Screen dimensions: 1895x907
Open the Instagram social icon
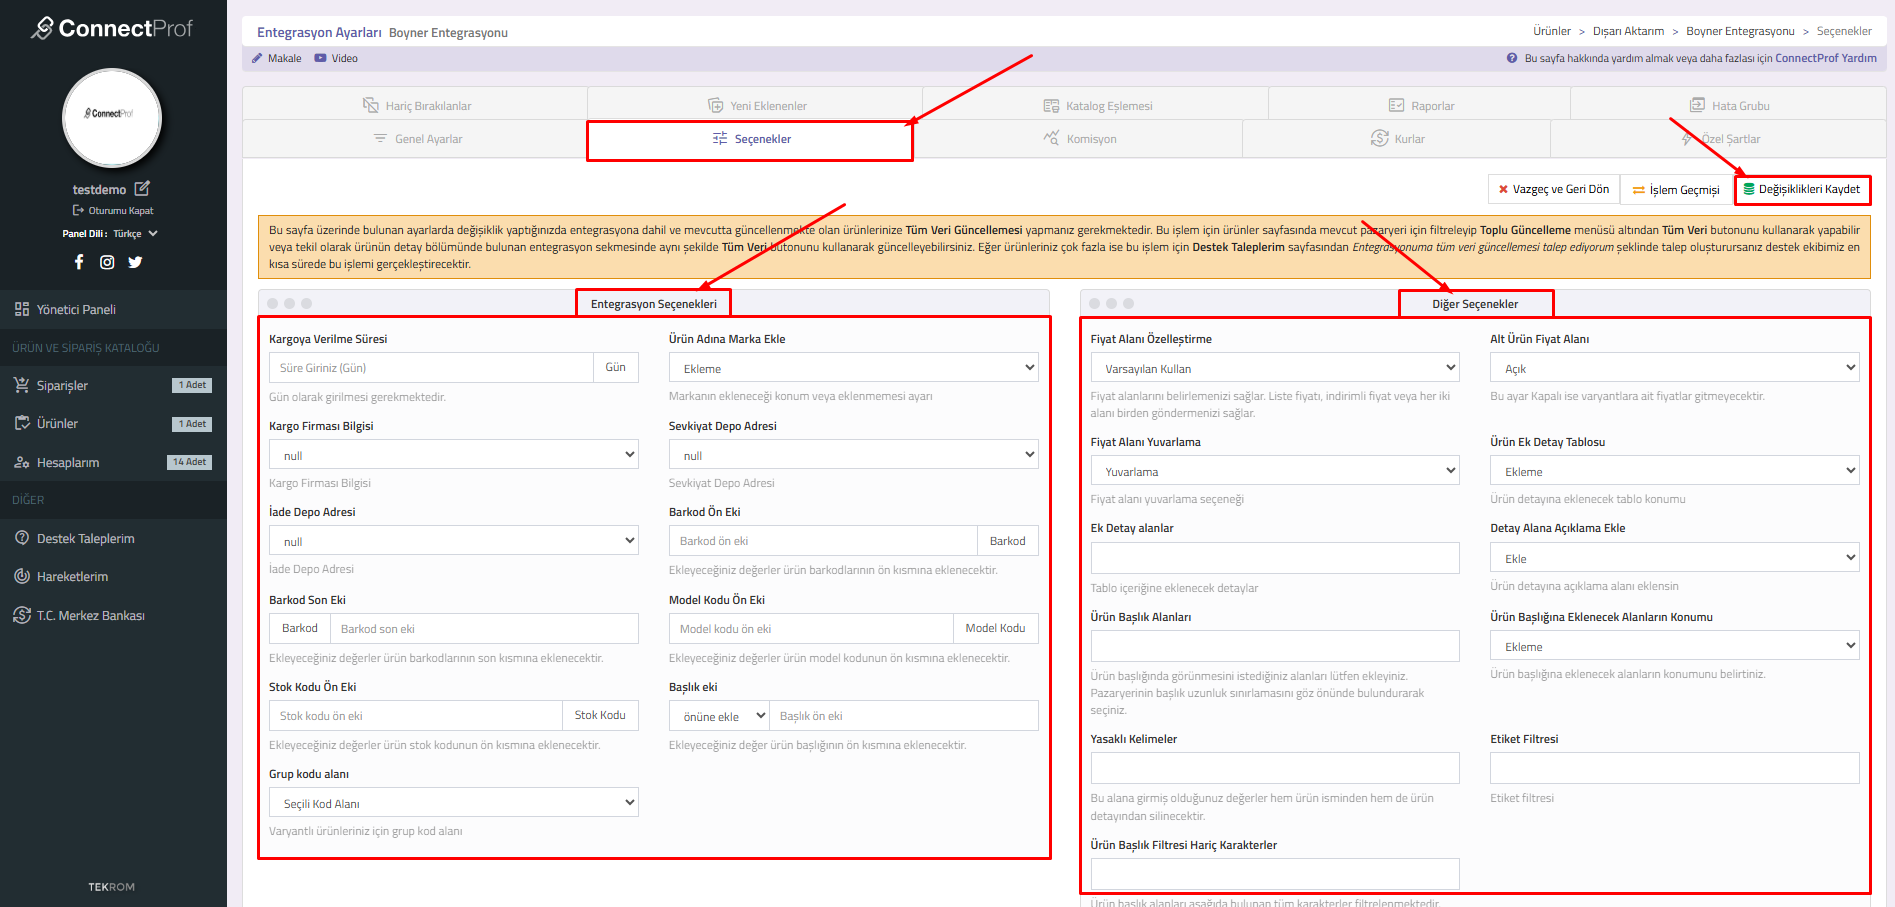[x=107, y=262]
